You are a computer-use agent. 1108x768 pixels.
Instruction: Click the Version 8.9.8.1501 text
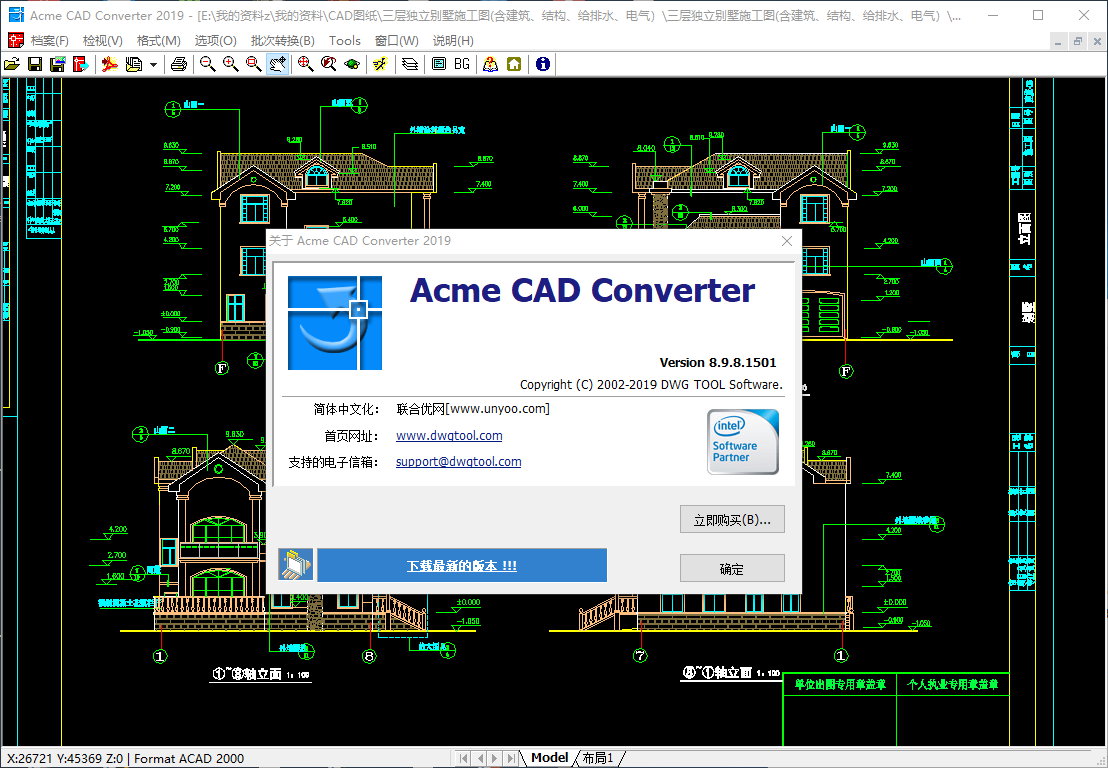[718, 362]
